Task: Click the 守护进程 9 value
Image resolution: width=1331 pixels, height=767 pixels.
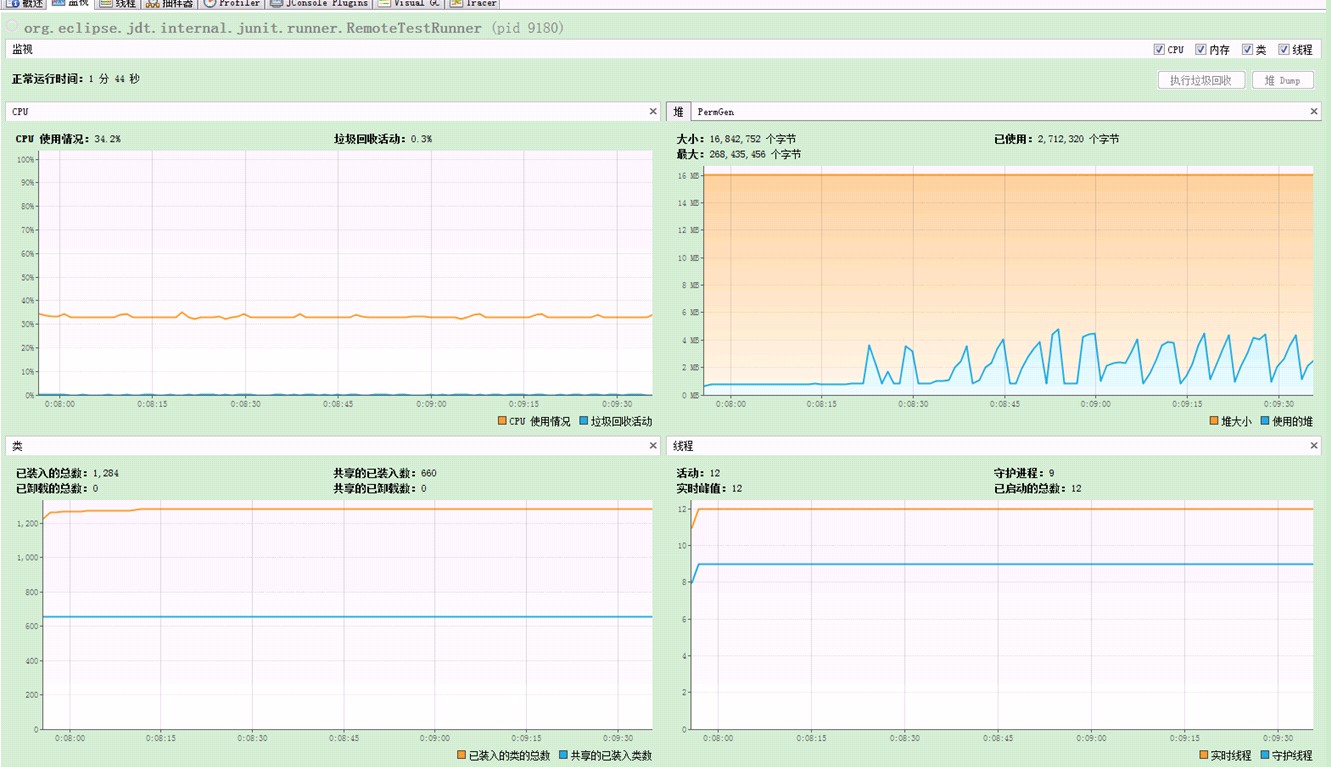Action: coord(1051,473)
